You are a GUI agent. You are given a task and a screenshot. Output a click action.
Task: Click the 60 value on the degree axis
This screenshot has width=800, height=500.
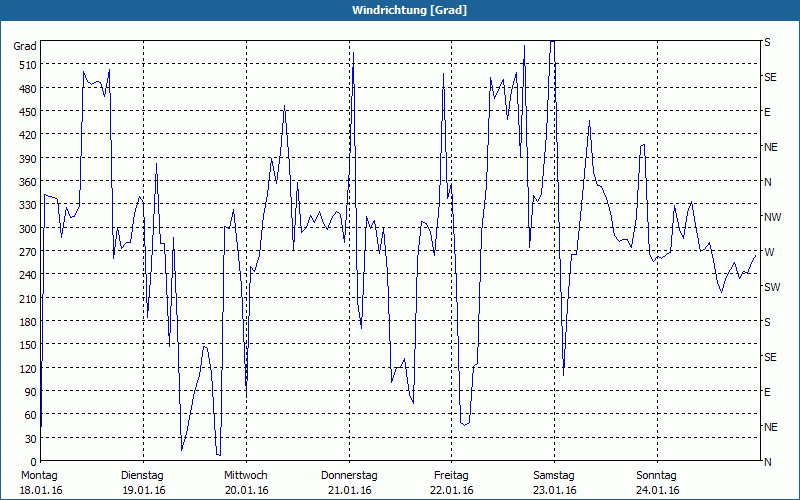30,415
